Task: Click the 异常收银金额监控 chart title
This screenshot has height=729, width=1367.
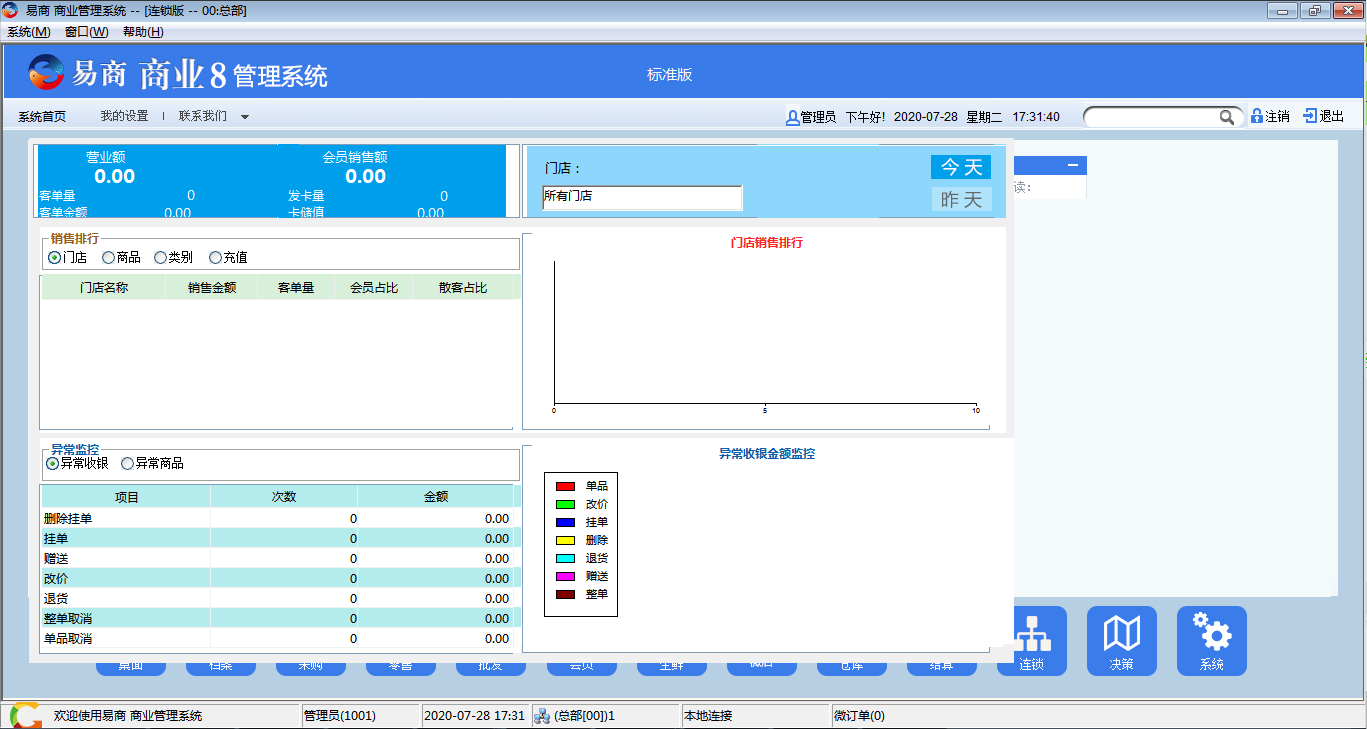Action: (x=767, y=454)
